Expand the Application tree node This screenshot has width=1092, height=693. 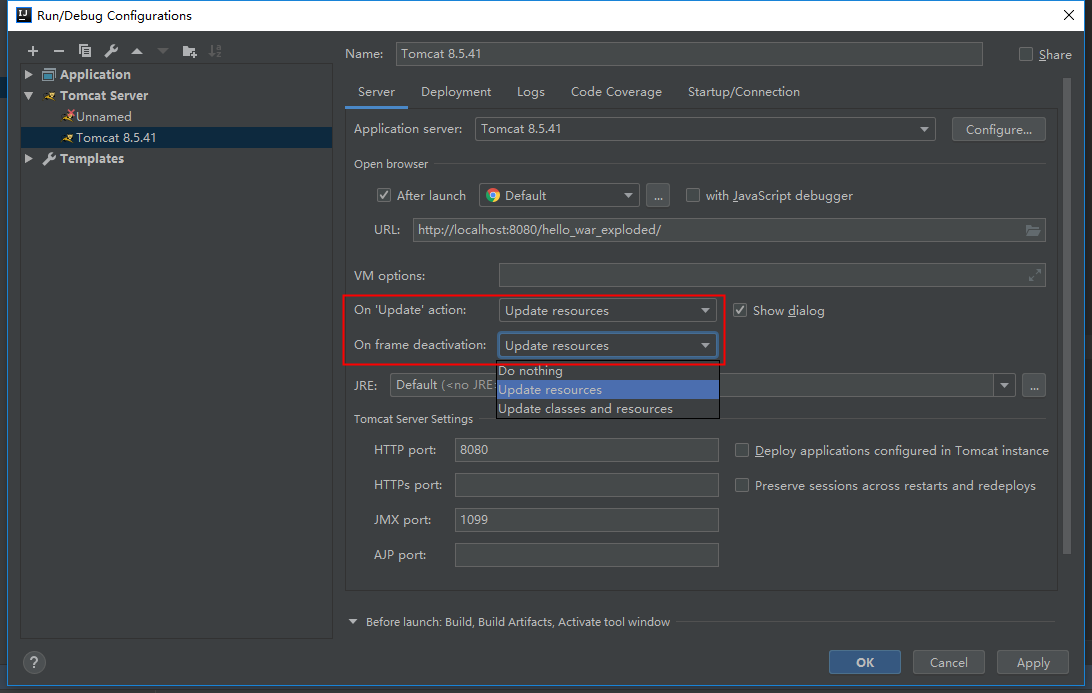click(29, 75)
